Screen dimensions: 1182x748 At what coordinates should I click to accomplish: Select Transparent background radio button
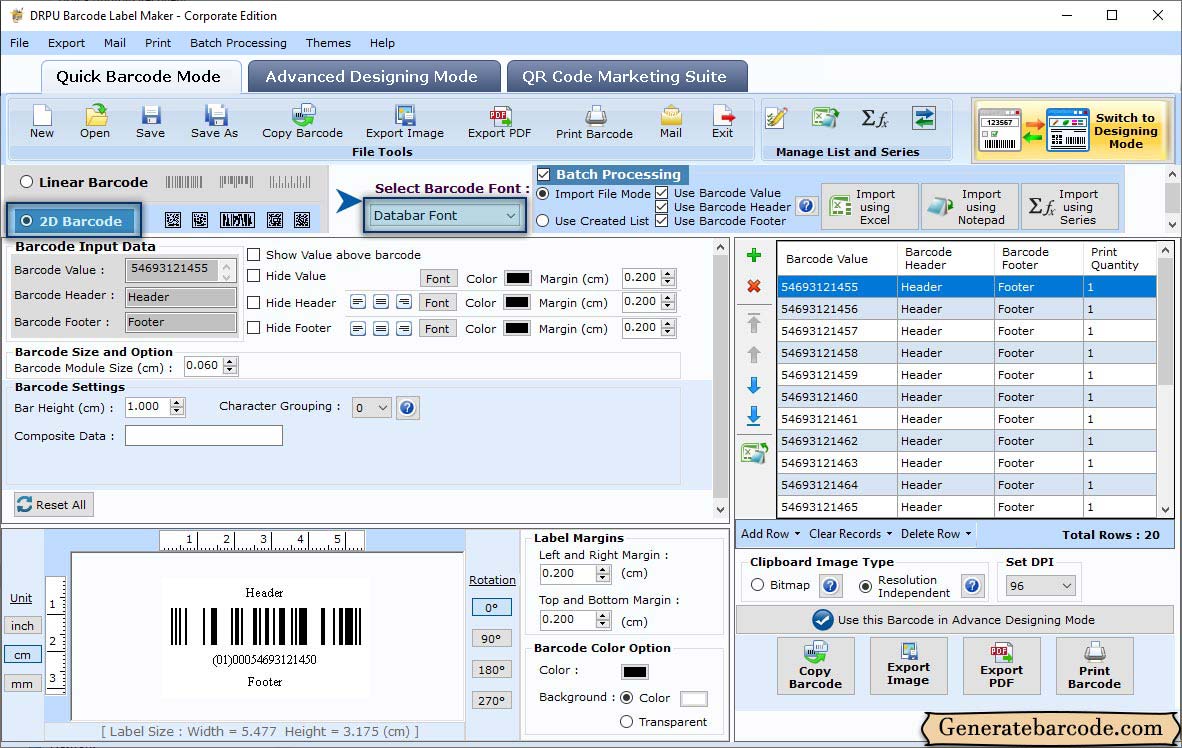[x=626, y=722]
